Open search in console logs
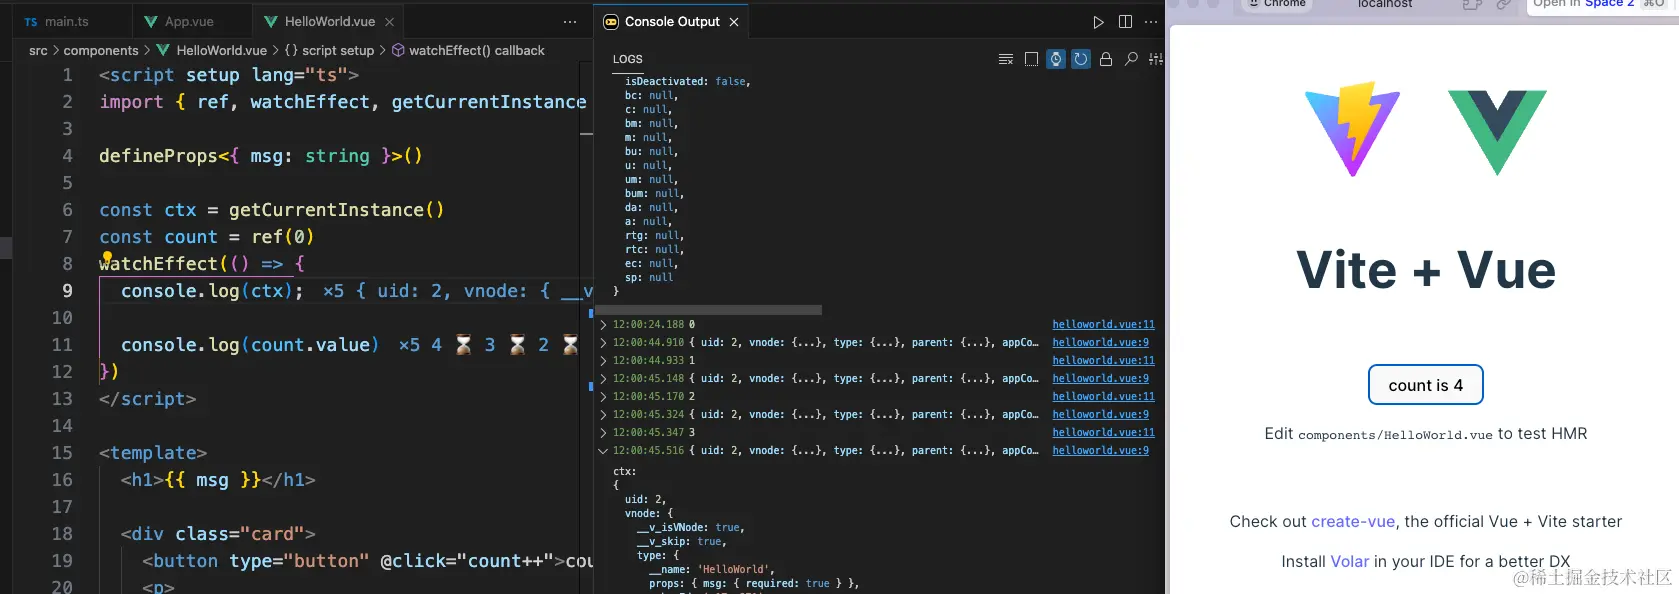Screen dimensions: 1679x594 (x=1131, y=59)
